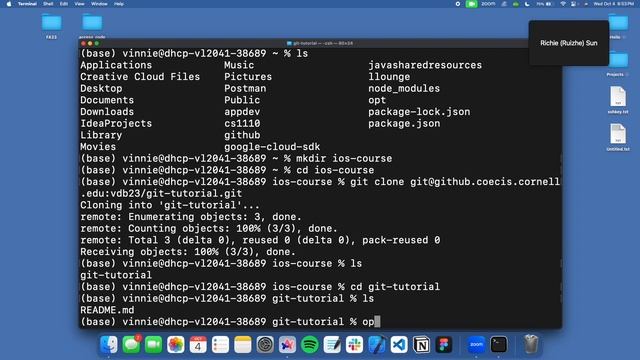
Task: Click the menu bar date and time
Action: [x=613, y=4]
